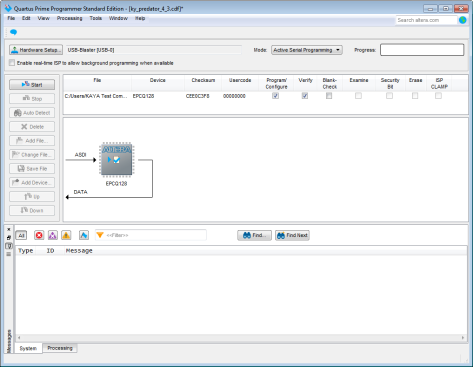Click the messages horizontal scrollbar right arrow
473x367 pixels.
coord(463,338)
